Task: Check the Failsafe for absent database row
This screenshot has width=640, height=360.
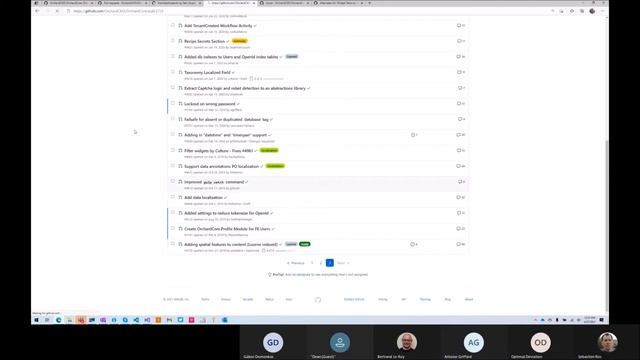Action: point(173,119)
